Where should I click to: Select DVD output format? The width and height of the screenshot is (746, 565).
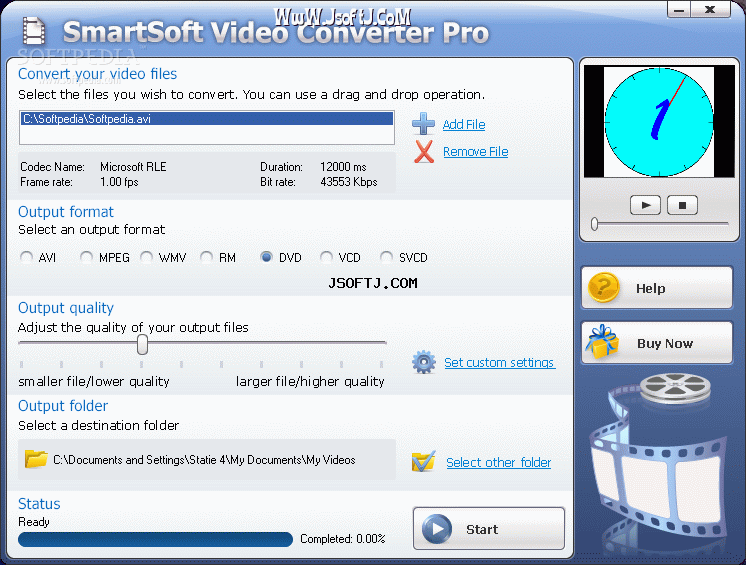(x=266, y=257)
